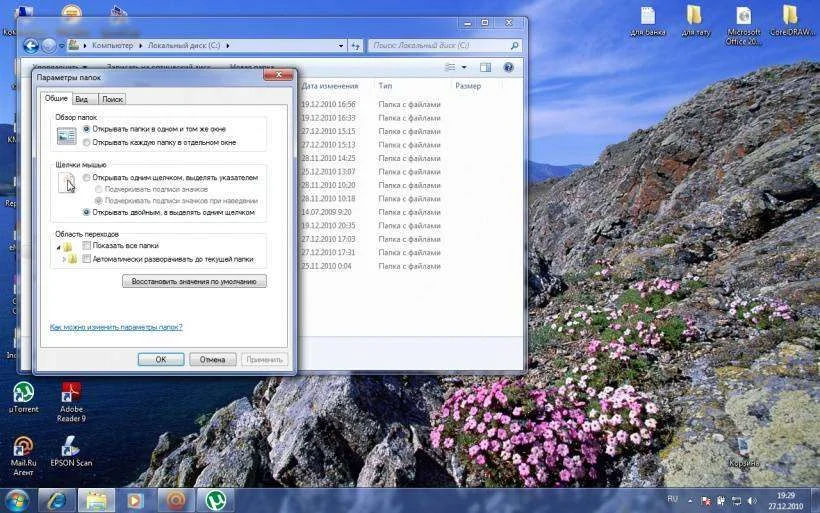Select "Открывать папки в одном и том же окне"
This screenshot has height=513, width=820.
tap(154, 129)
